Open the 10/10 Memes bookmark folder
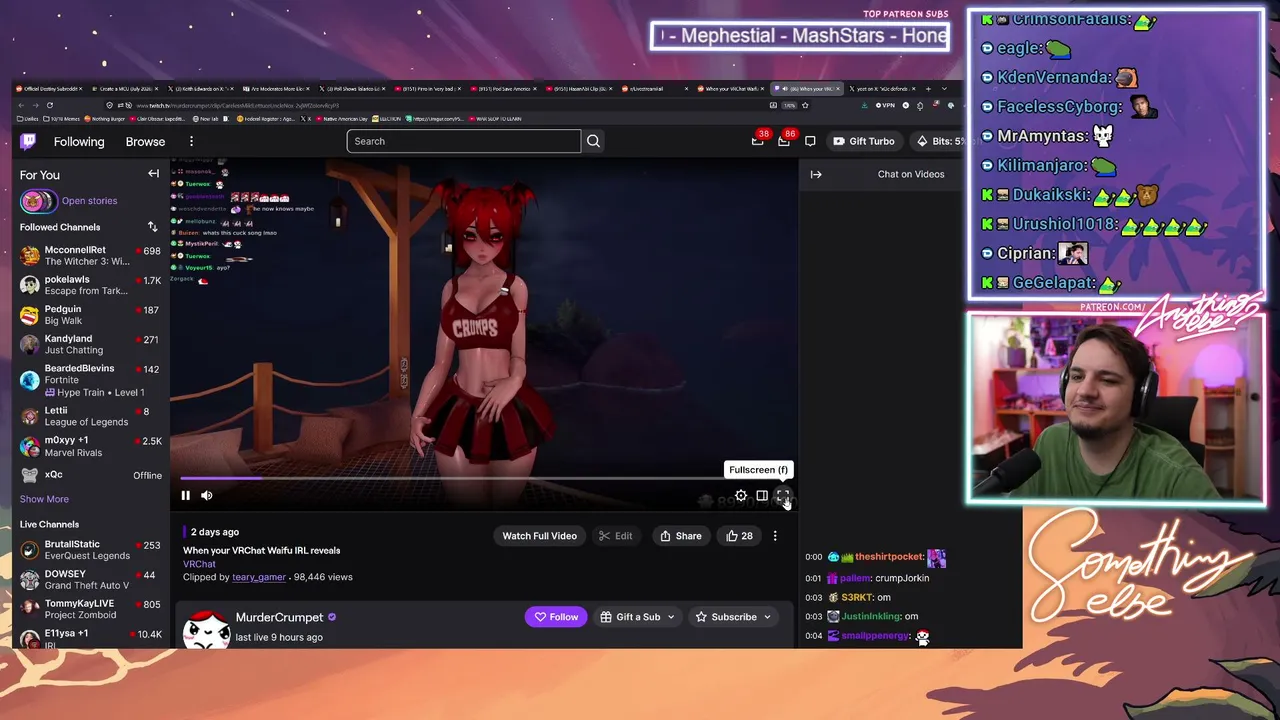 click(60, 119)
